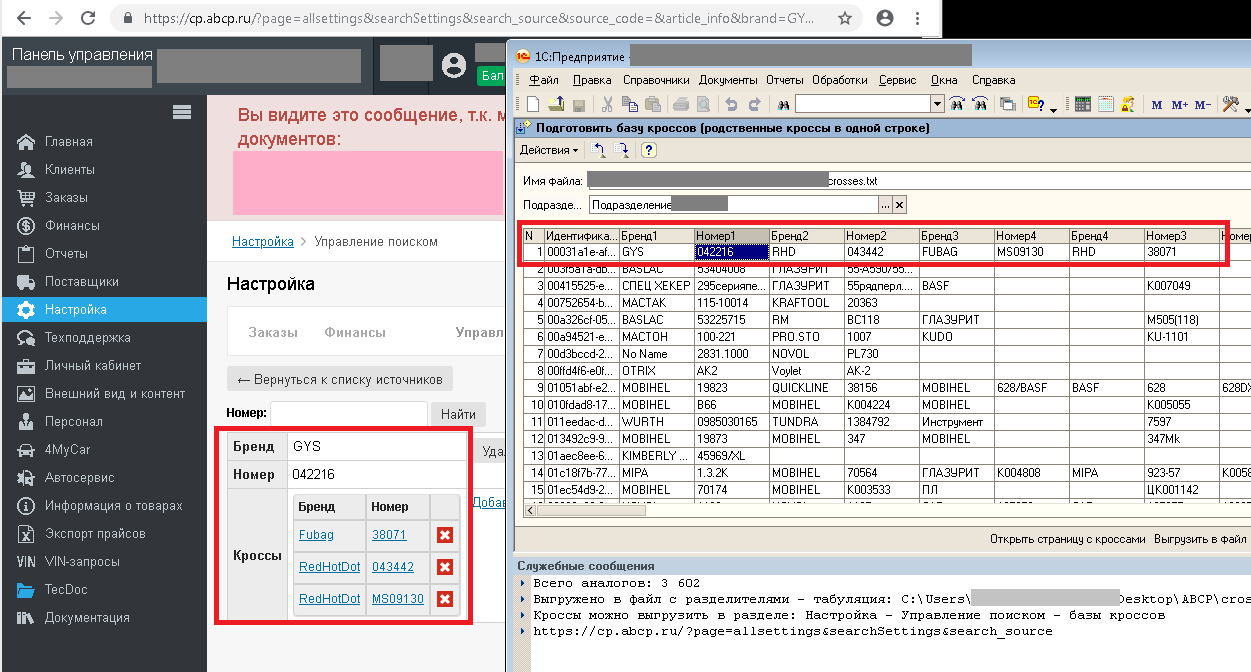
Task: Open the question-mark help icon next to Действия
Action: point(648,150)
